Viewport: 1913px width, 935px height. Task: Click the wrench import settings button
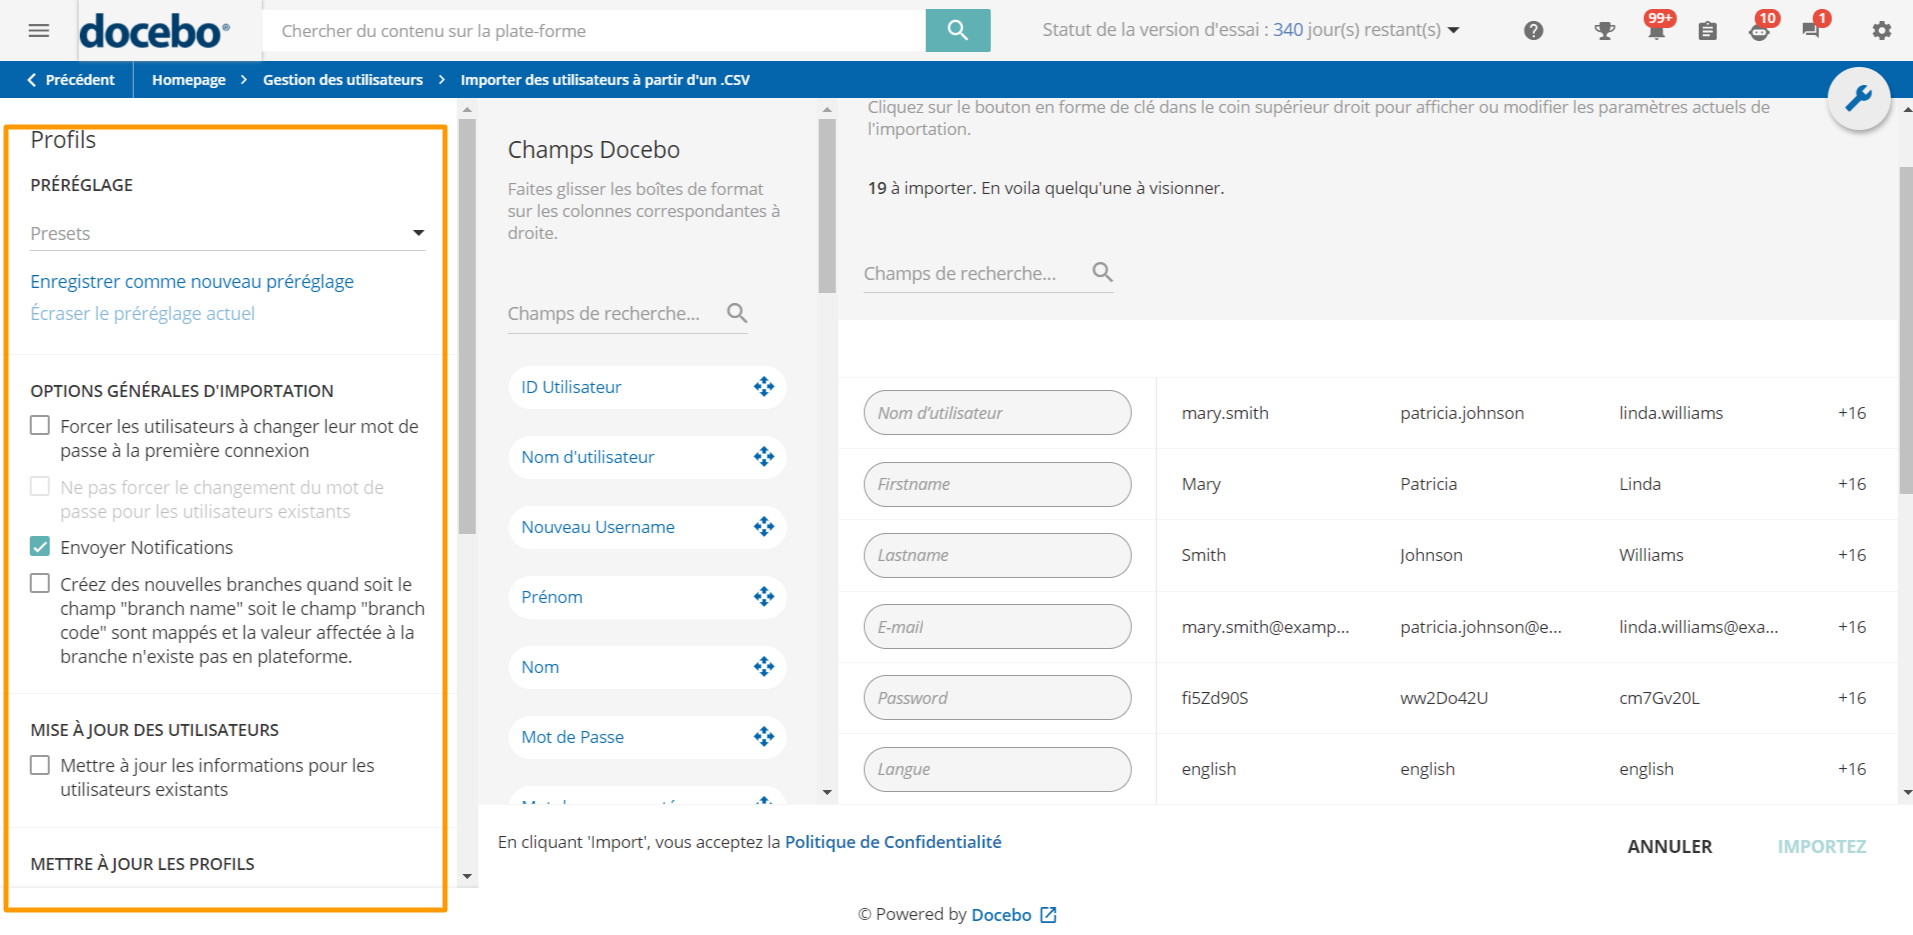(x=1858, y=98)
